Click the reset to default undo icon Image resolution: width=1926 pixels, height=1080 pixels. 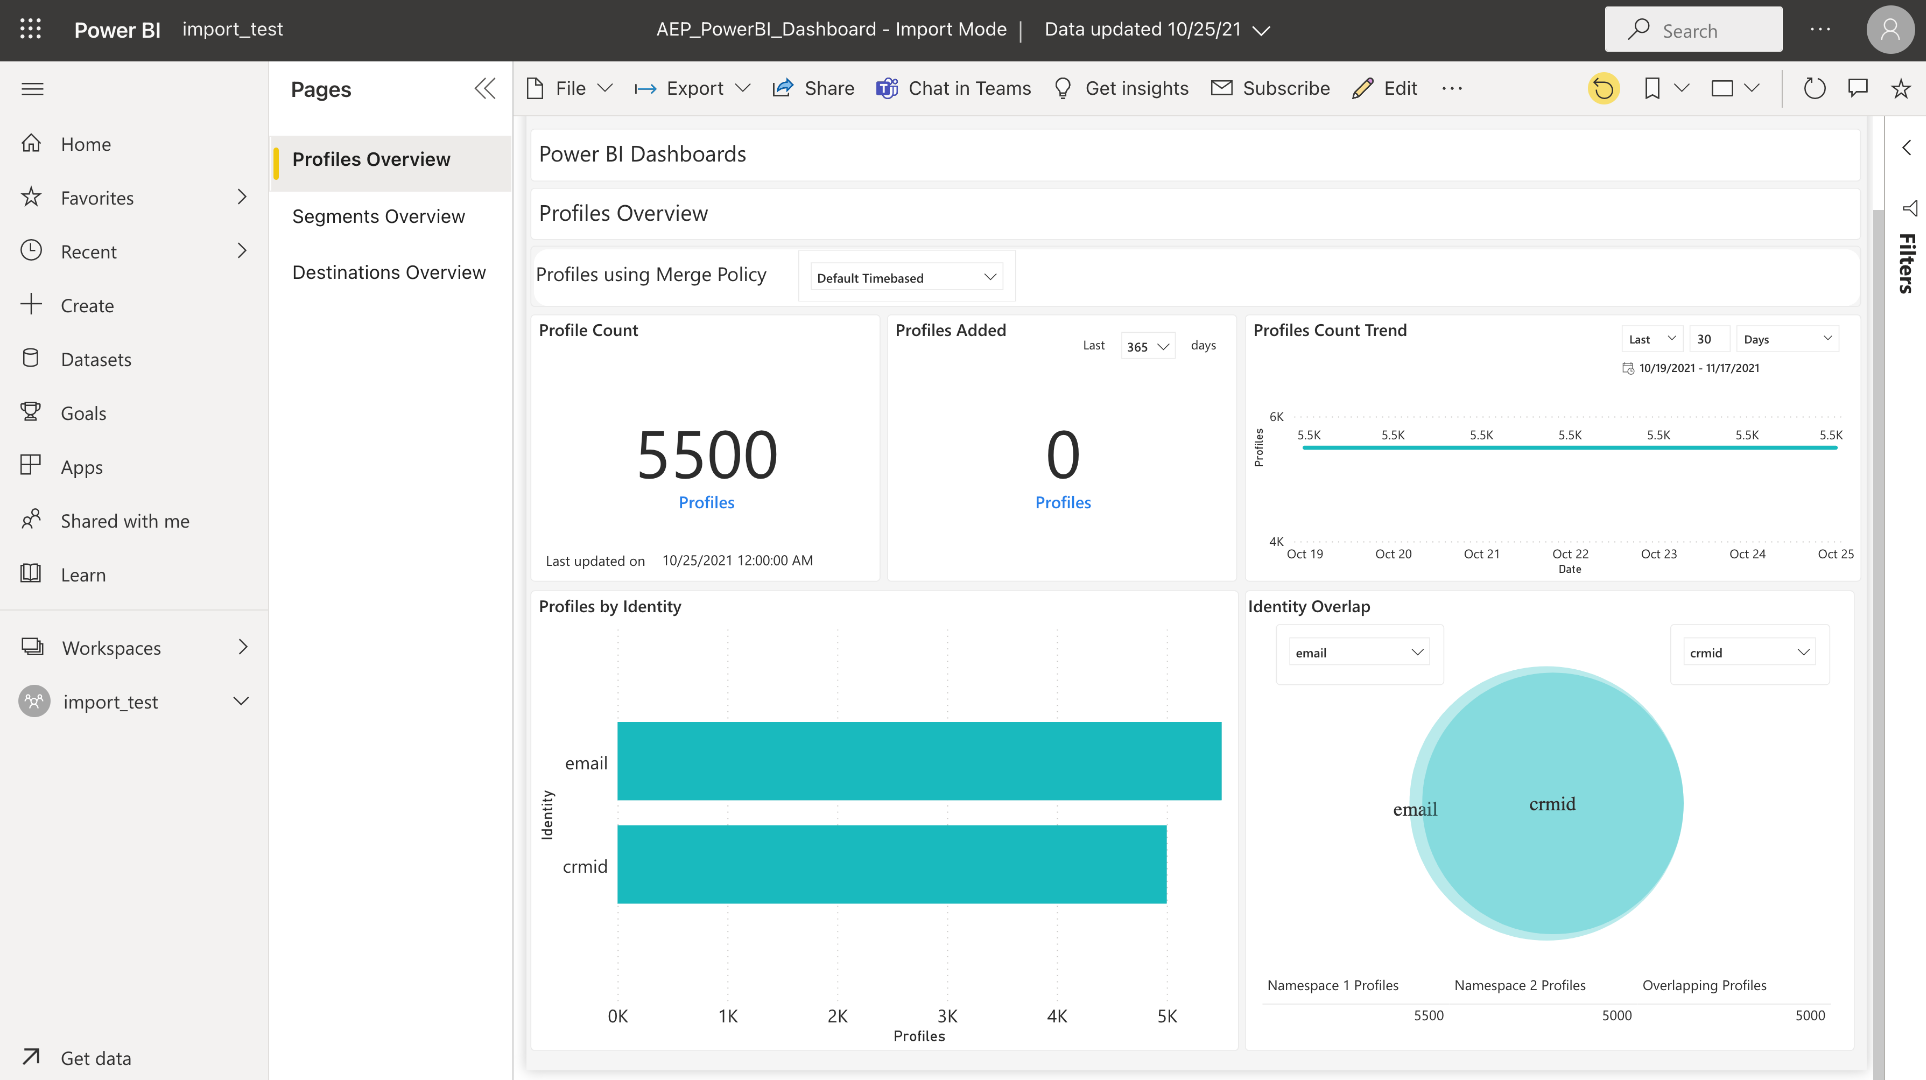(x=1603, y=89)
